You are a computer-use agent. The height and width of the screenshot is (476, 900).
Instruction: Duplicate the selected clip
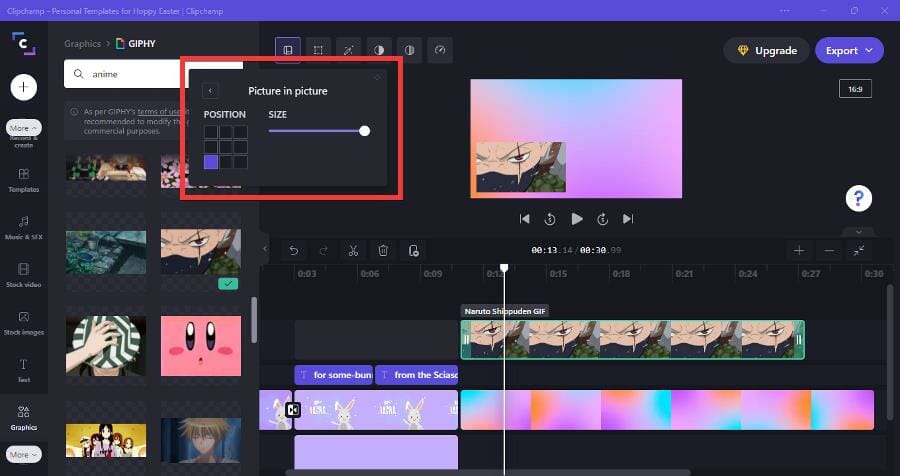413,250
